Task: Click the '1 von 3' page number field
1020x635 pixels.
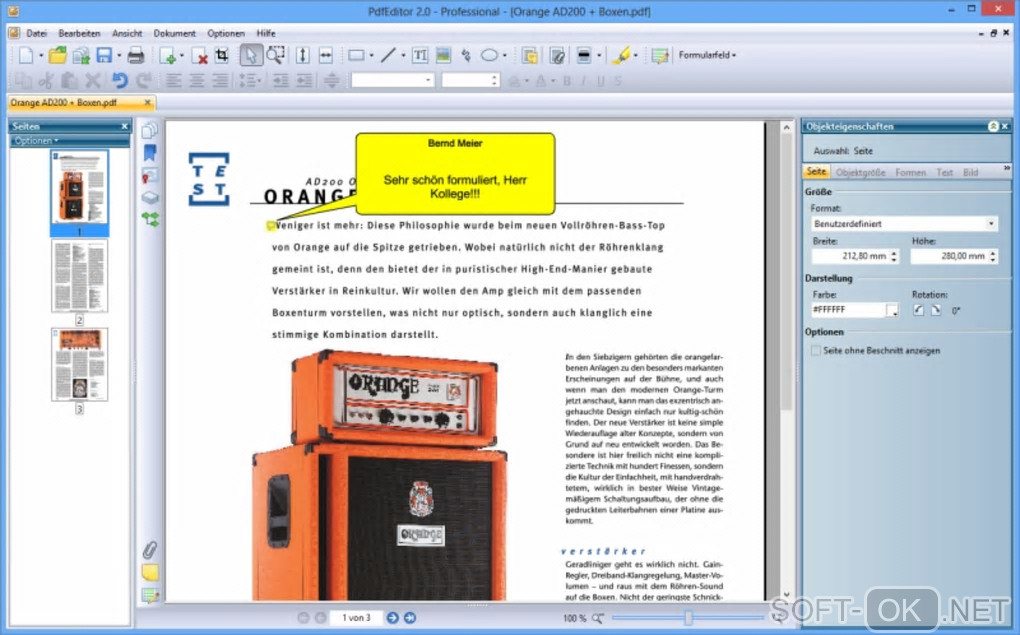Action: (x=356, y=617)
